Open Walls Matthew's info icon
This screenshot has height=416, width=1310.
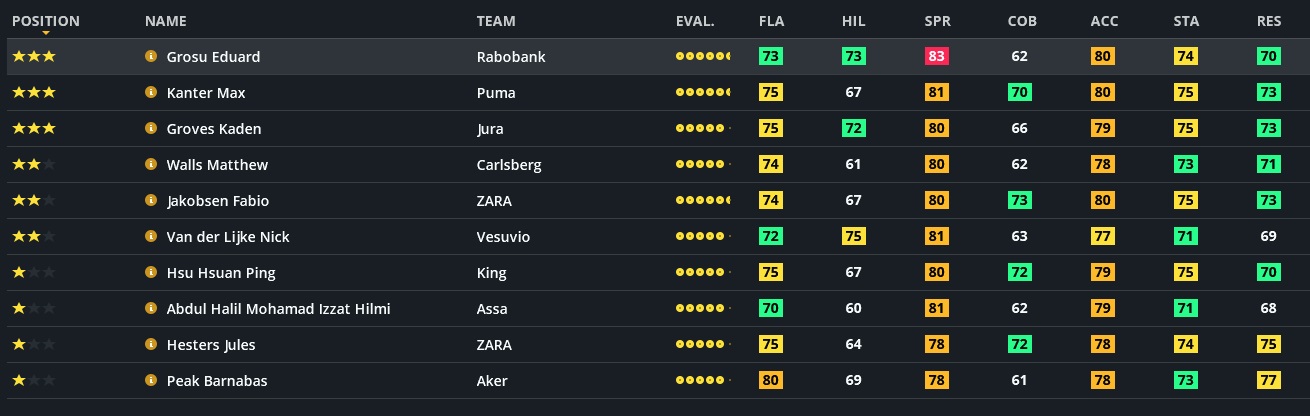(x=152, y=165)
